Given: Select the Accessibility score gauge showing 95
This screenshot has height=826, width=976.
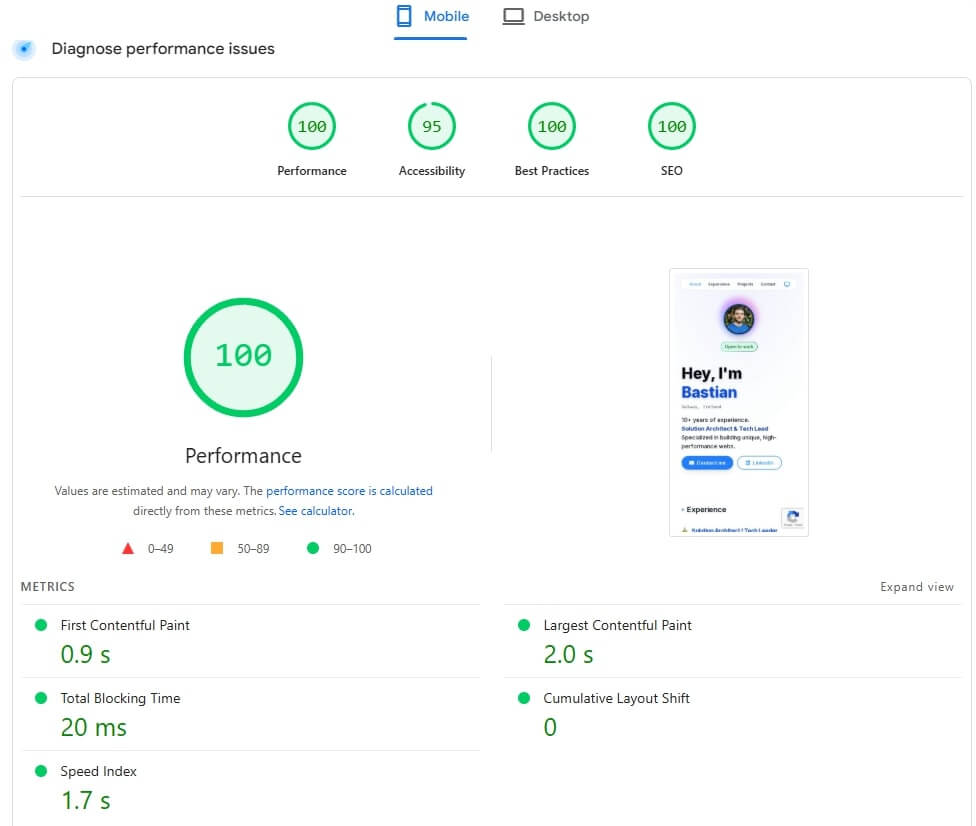Looking at the screenshot, I should point(431,126).
